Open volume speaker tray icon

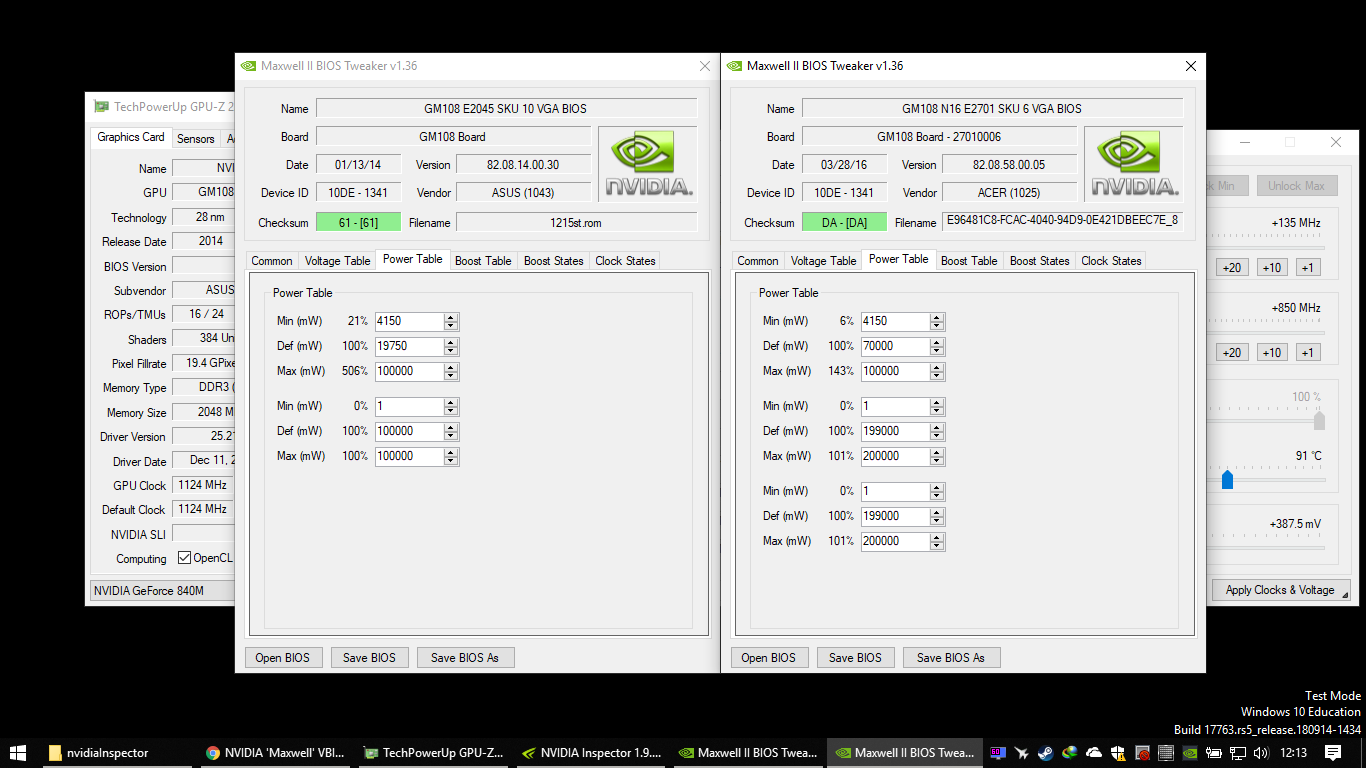pyautogui.click(x=1262, y=753)
